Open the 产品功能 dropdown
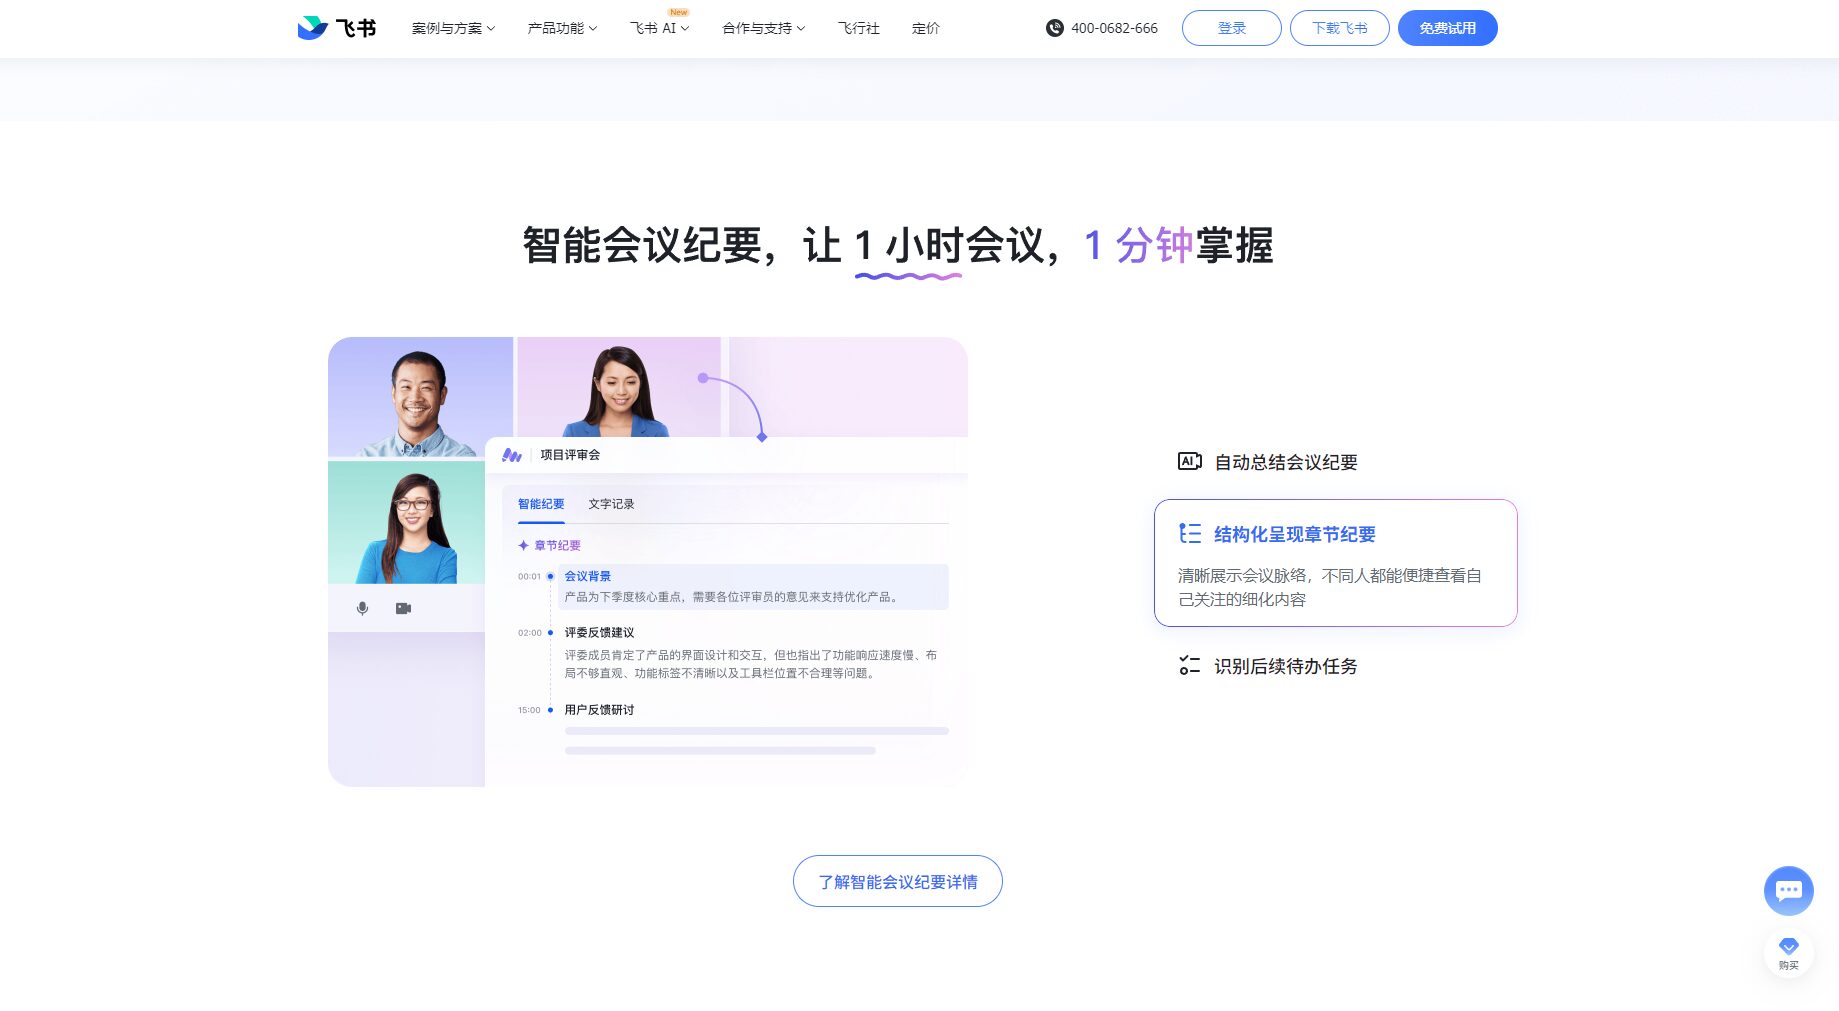Screen dimensions: 1839x1011 tap(561, 28)
